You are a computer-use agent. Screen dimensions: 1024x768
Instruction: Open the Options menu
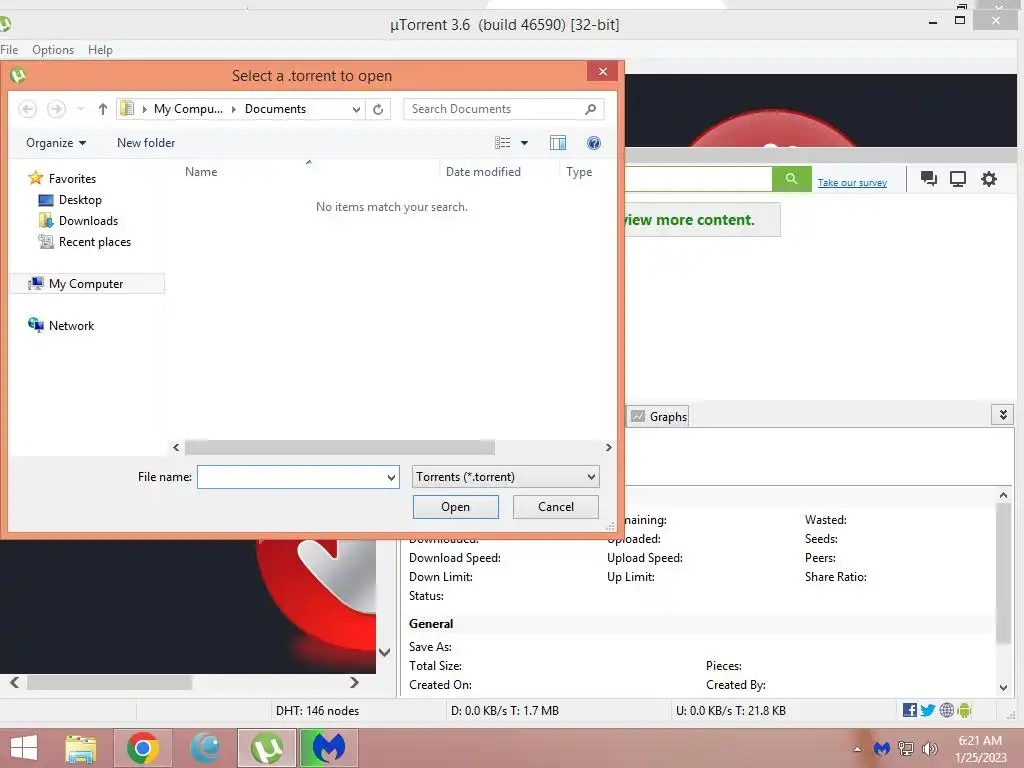click(53, 50)
